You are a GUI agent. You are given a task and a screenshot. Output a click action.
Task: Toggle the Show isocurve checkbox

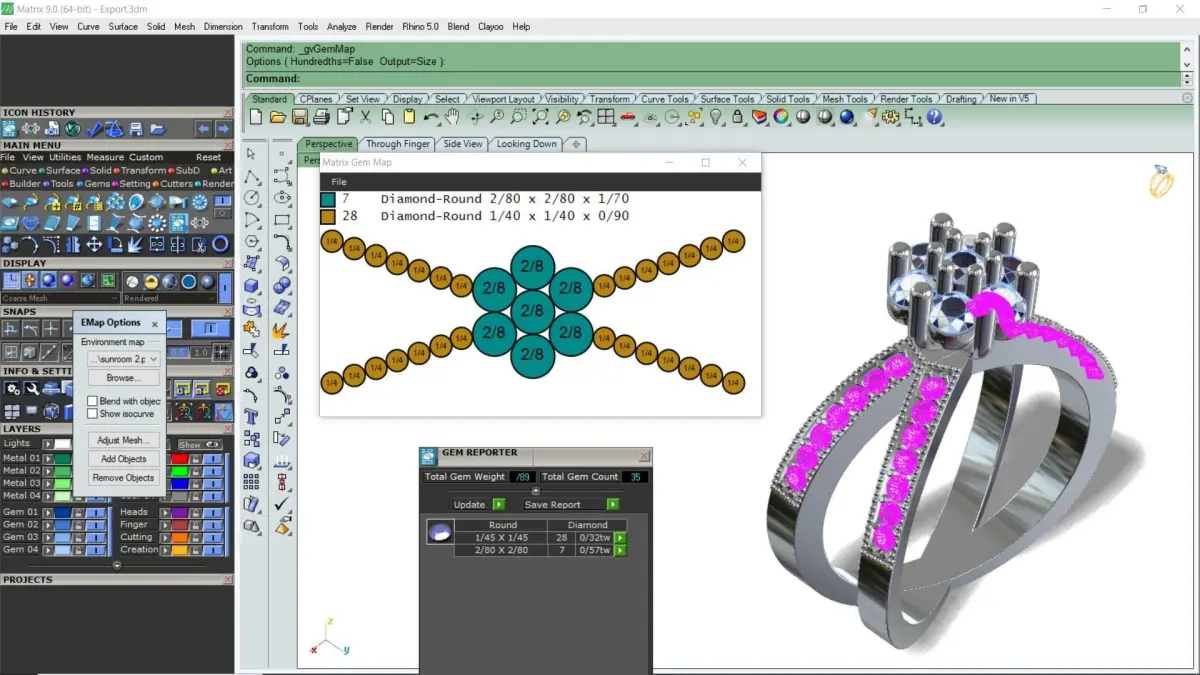tap(92, 414)
